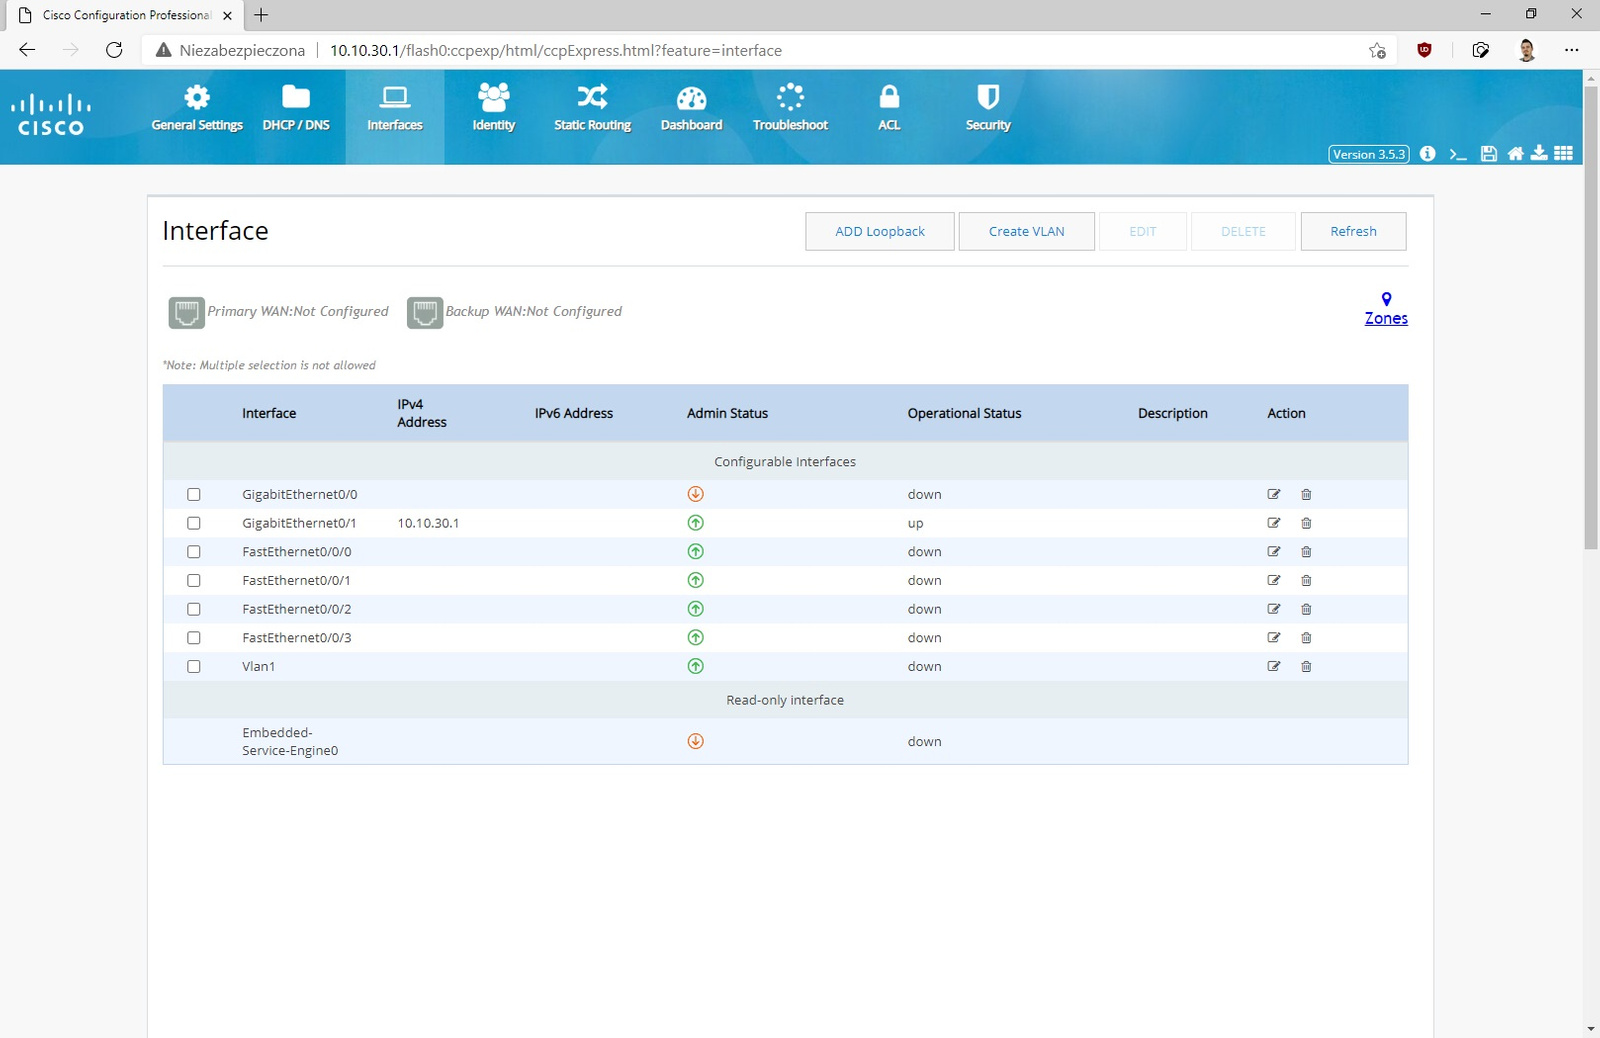Tick the Vlan1 interface checkbox

pyautogui.click(x=194, y=667)
